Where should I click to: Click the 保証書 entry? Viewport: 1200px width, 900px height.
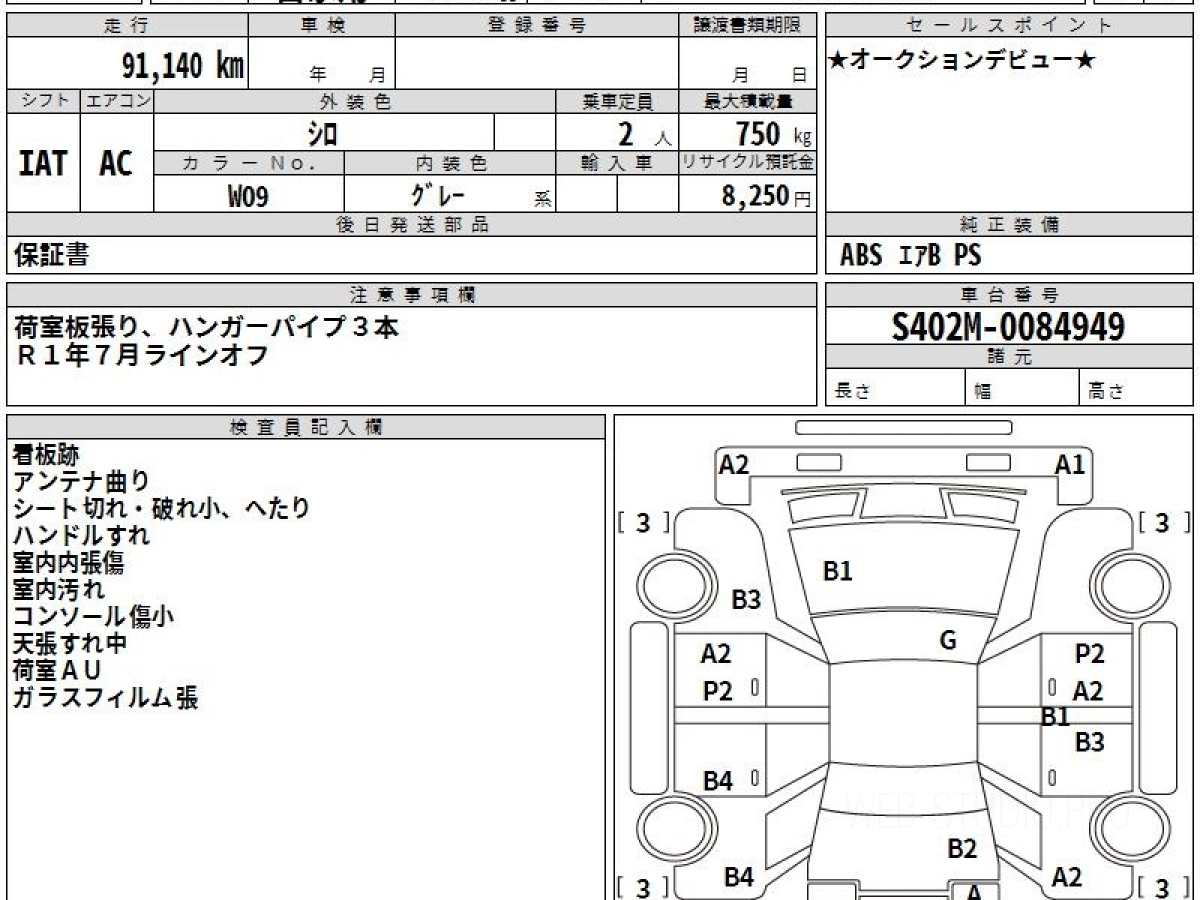51,256
